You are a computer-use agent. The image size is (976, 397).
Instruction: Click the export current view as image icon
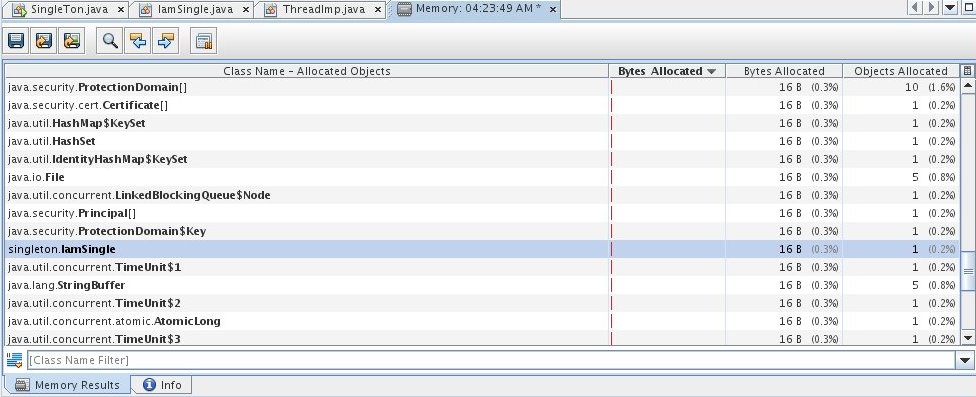point(72,41)
